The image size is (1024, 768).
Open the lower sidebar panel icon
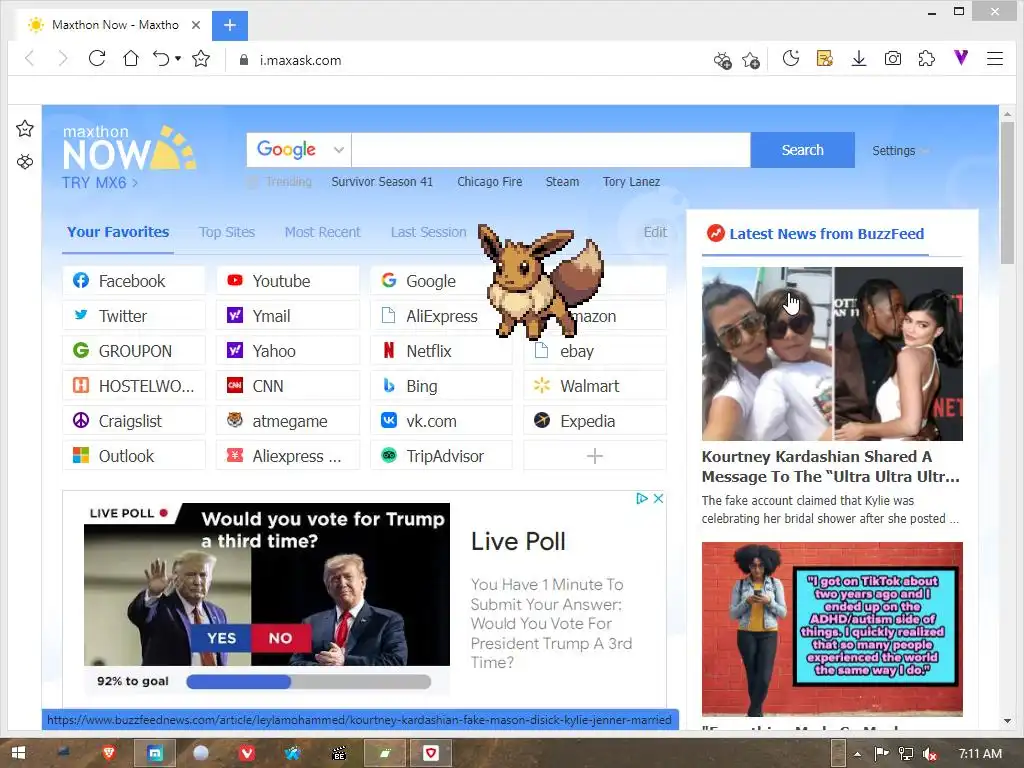(25, 161)
